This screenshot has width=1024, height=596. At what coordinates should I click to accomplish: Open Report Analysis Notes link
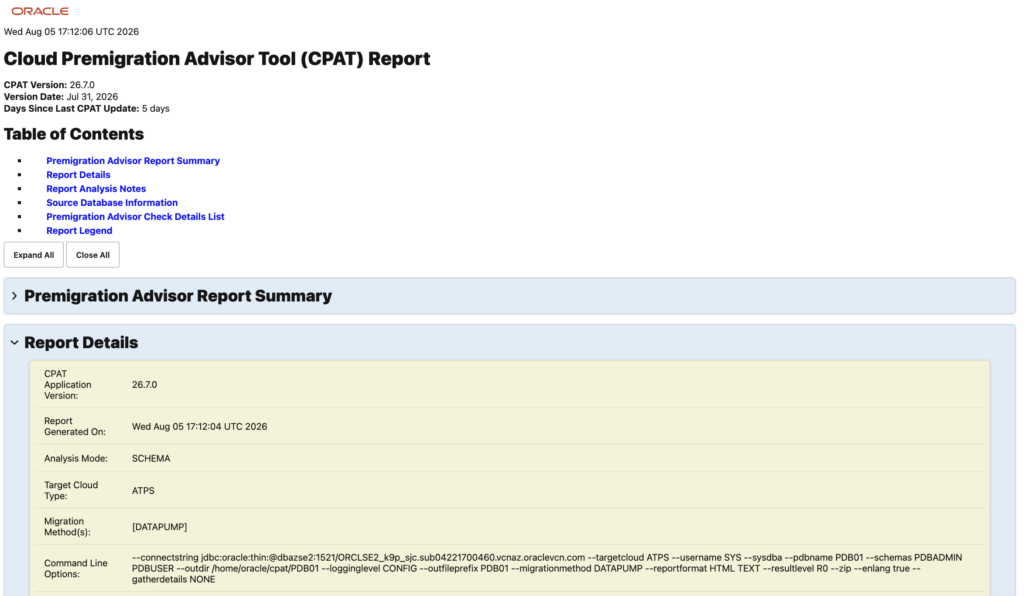(x=96, y=189)
